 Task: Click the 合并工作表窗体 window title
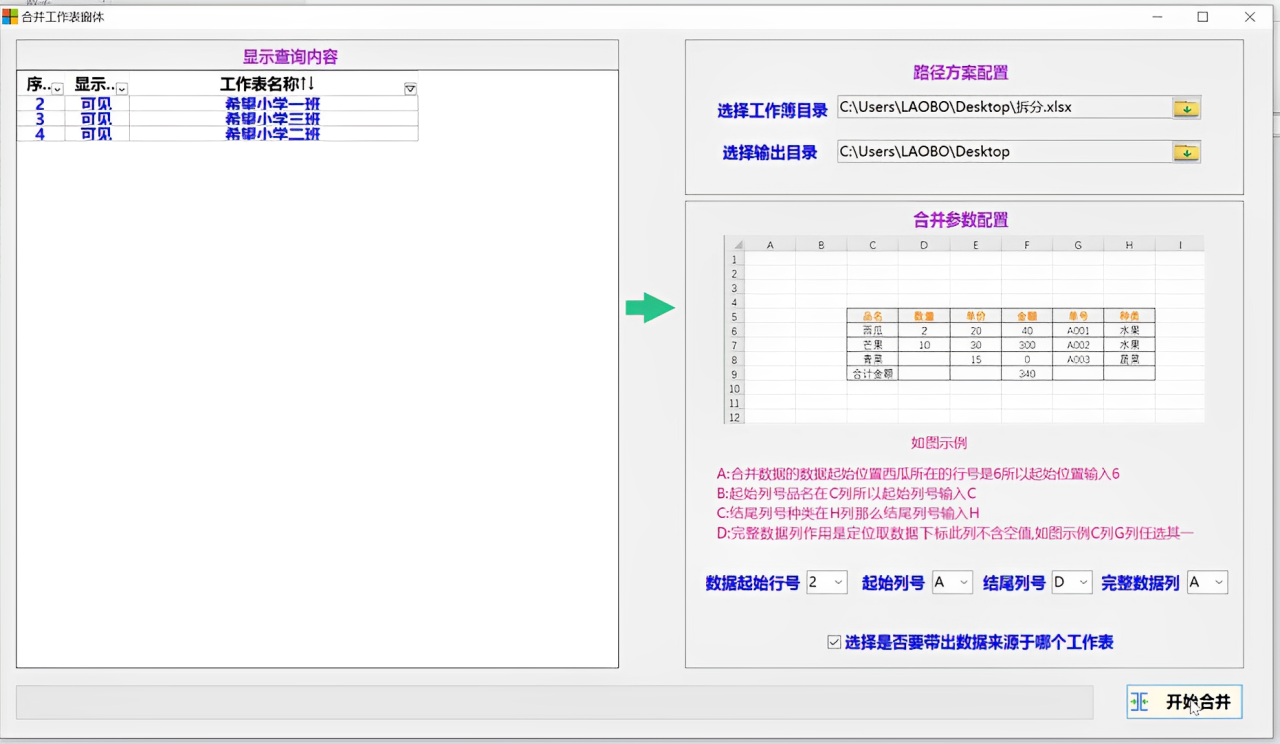tap(63, 17)
